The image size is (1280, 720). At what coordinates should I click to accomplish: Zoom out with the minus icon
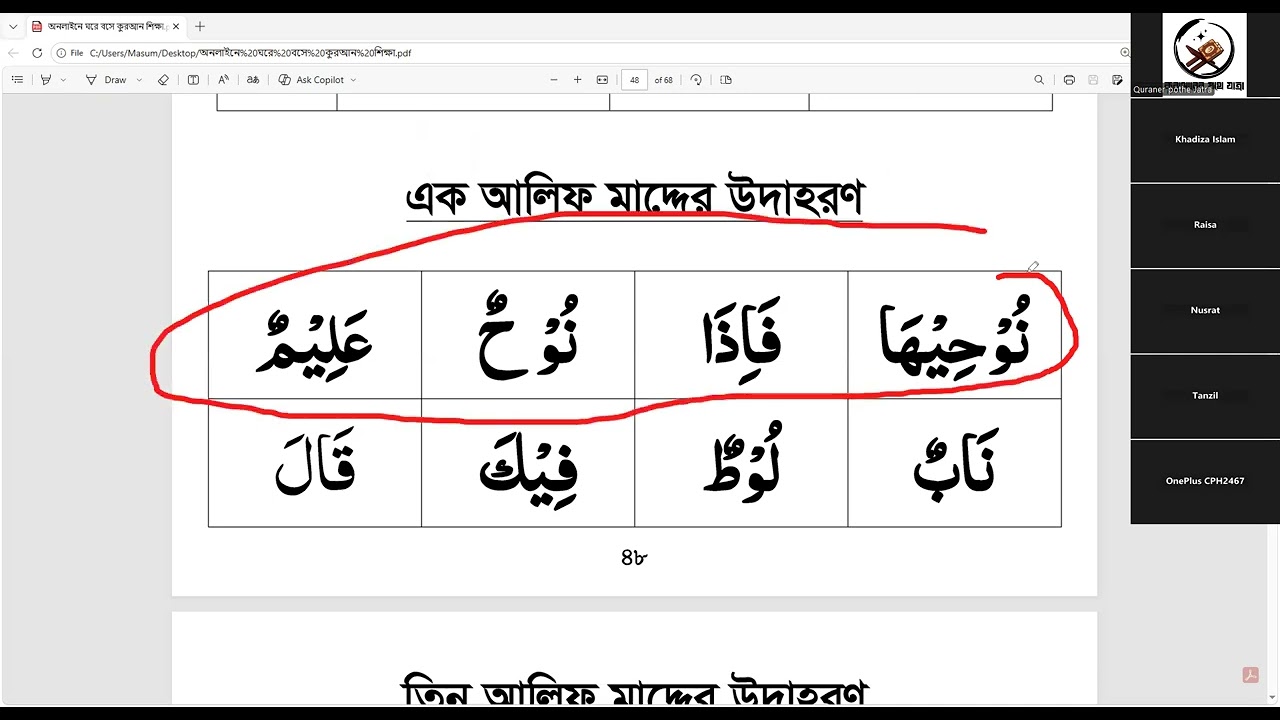coord(554,80)
